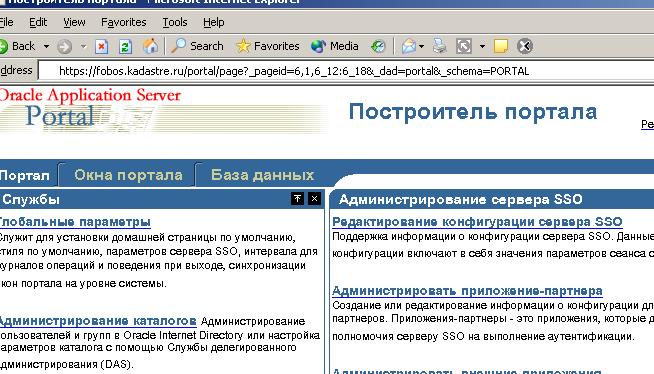This screenshot has height=374, width=654.
Task: Open the Глобальные параметры link
Action: tap(75, 222)
